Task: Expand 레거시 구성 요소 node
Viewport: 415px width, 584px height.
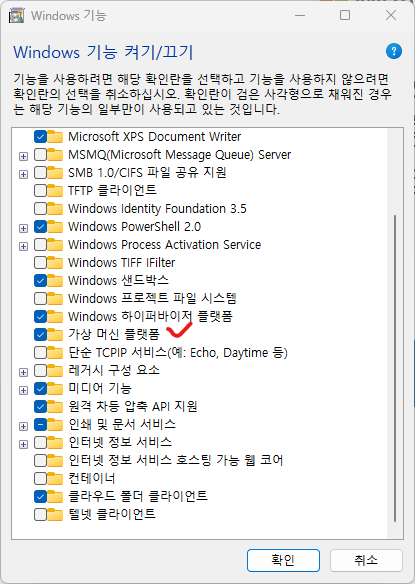Action: click(23, 372)
